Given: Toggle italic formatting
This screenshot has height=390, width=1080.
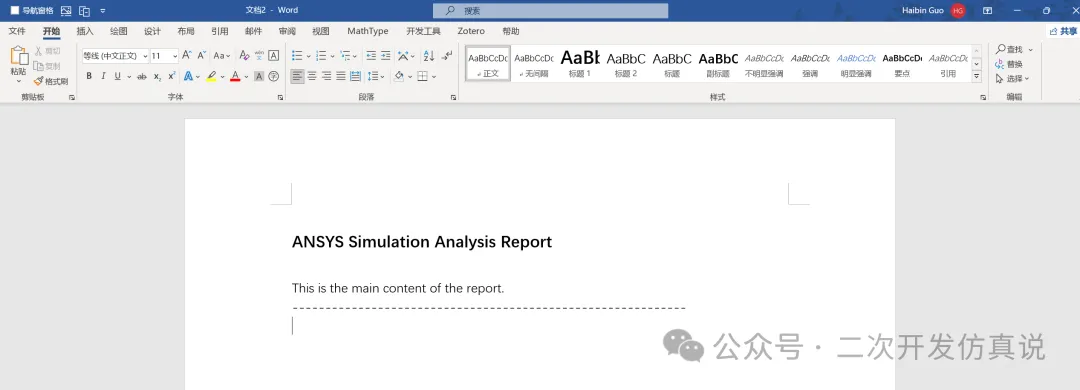Looking at the screenshot, I should point(103,76).
